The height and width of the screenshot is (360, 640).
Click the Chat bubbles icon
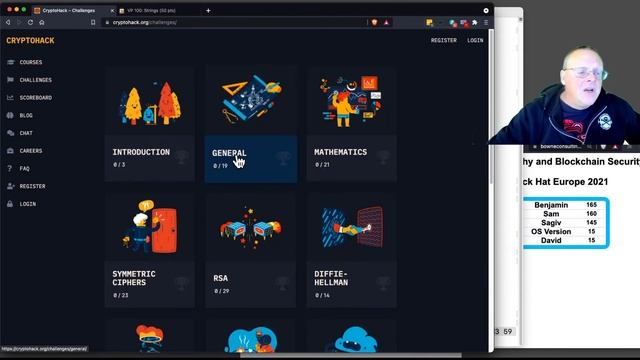11,133
